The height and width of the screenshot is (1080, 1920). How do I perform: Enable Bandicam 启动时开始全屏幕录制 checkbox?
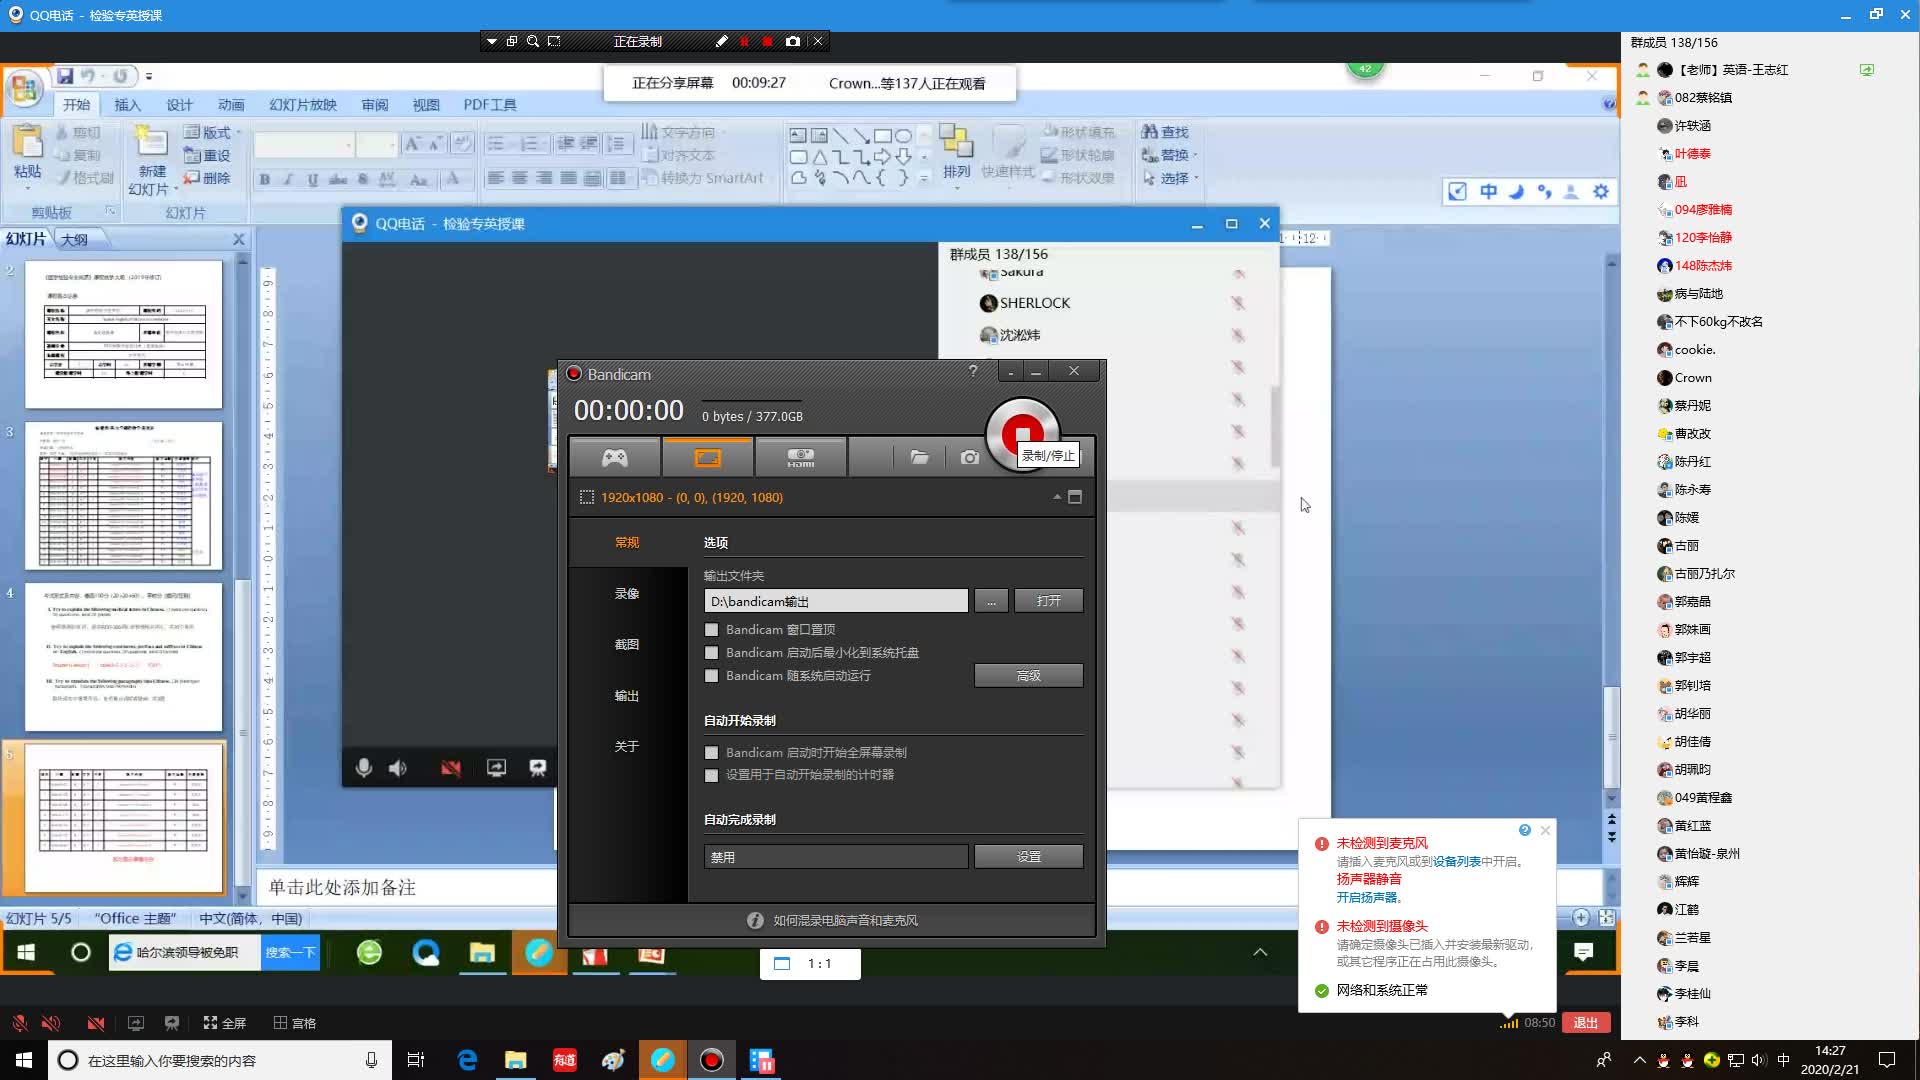[x=712, y=753]
